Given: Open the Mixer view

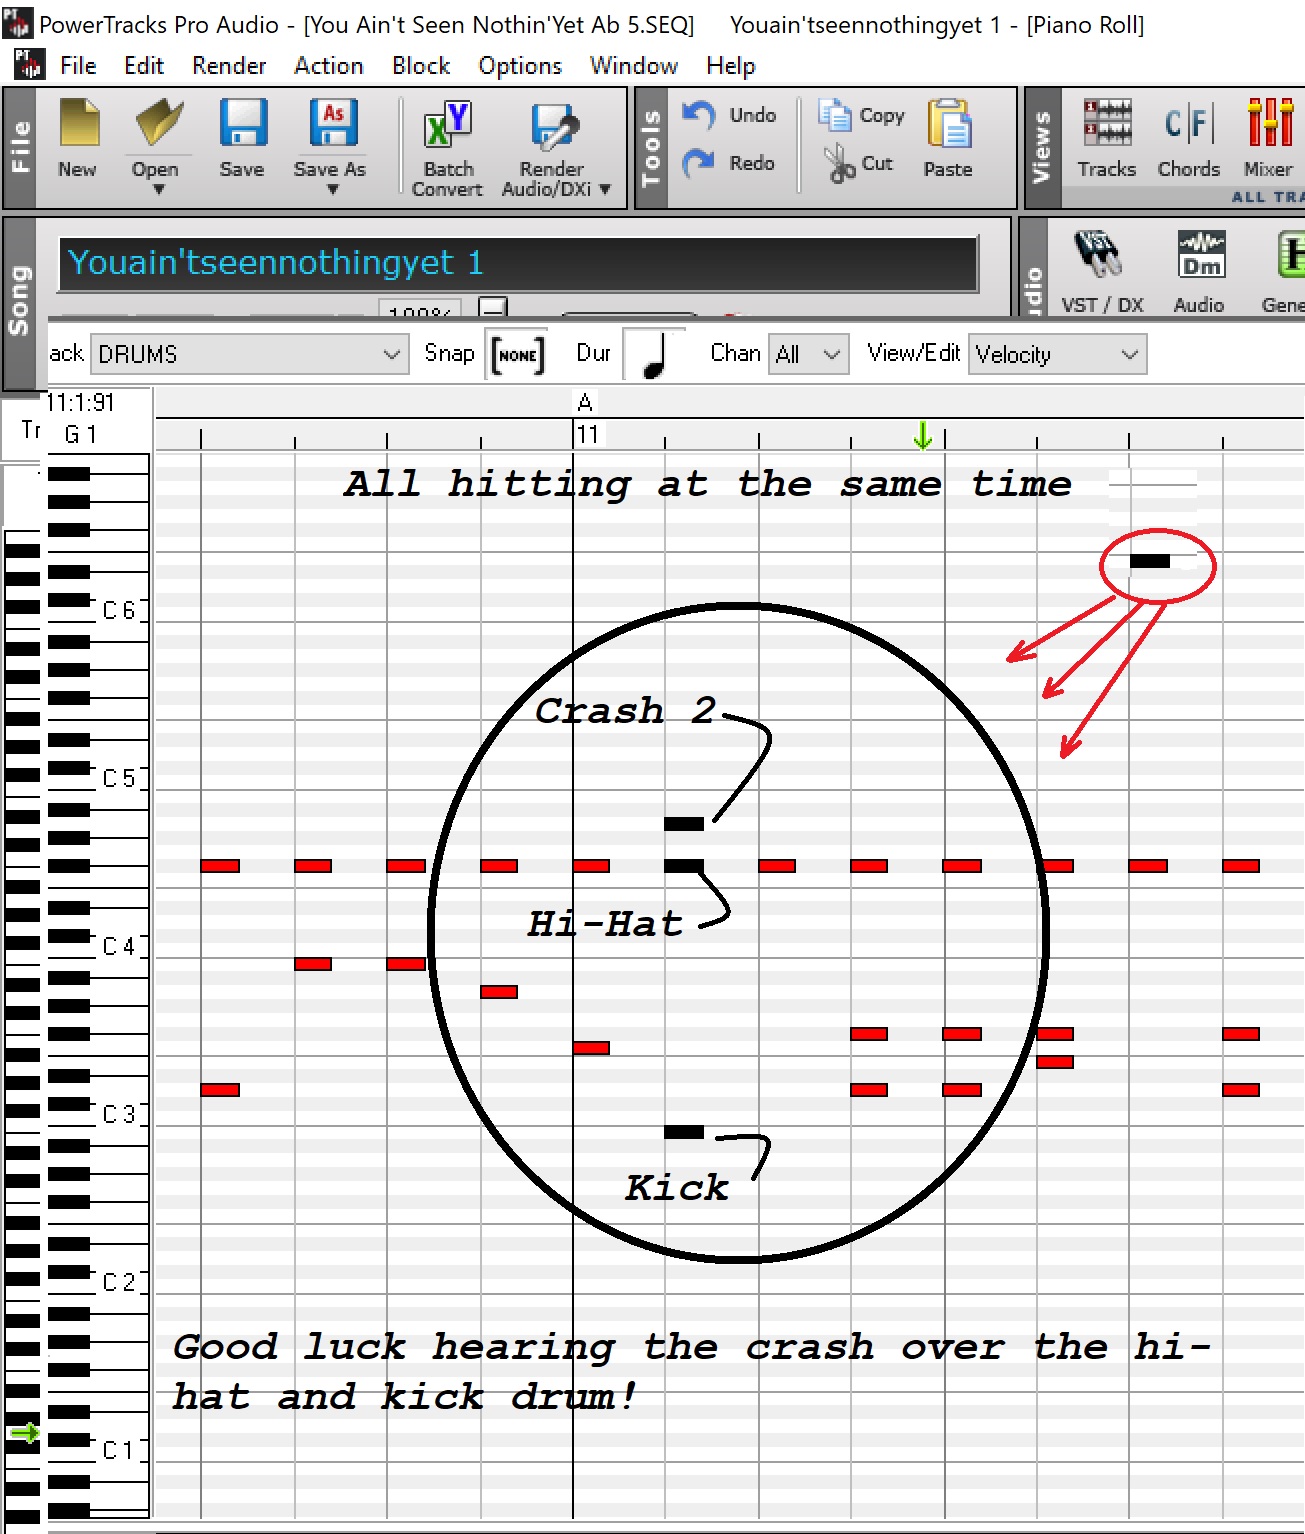Looking at the screenshot, I should pyautogui.click(x=1268, y=125).
